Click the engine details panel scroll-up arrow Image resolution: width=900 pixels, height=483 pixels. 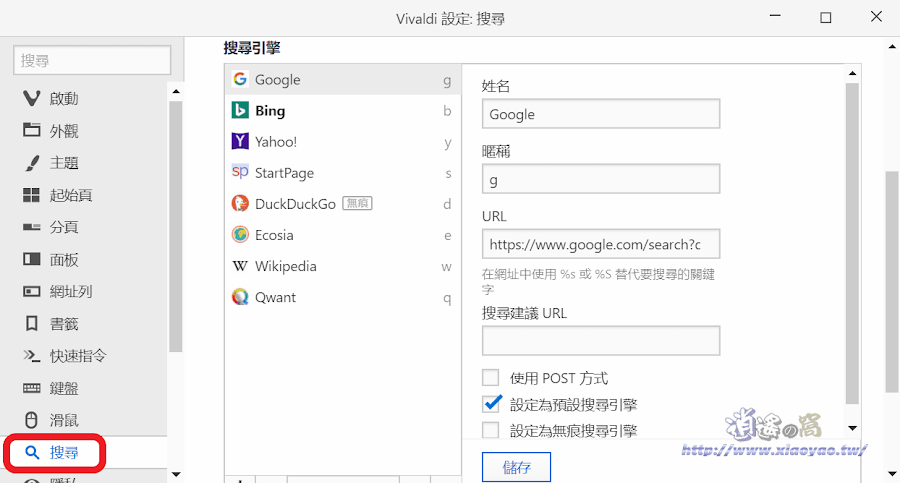coord(852,73)
